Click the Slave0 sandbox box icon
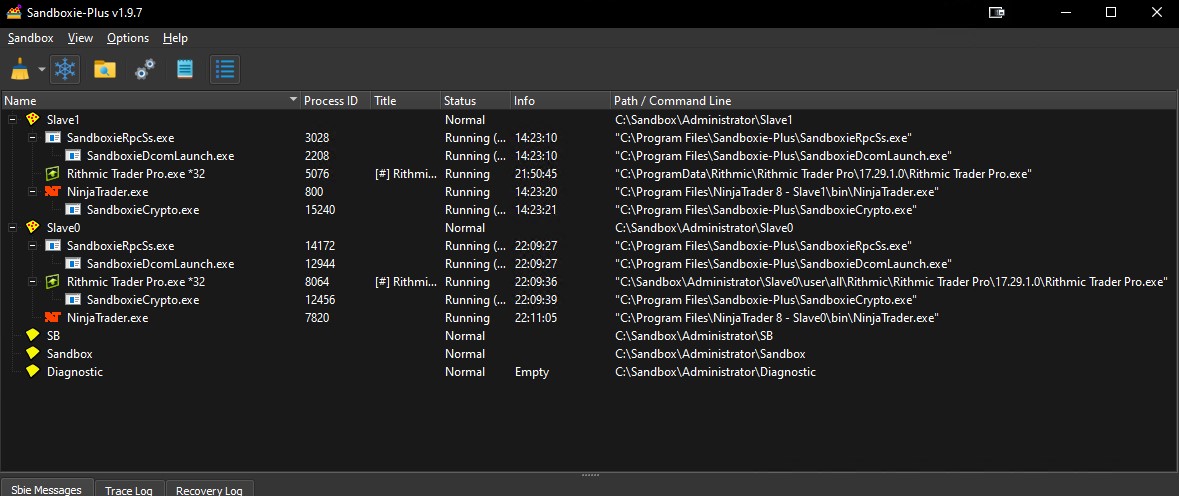This screenshot has height=496, width=1179. (x=32, y=228)
